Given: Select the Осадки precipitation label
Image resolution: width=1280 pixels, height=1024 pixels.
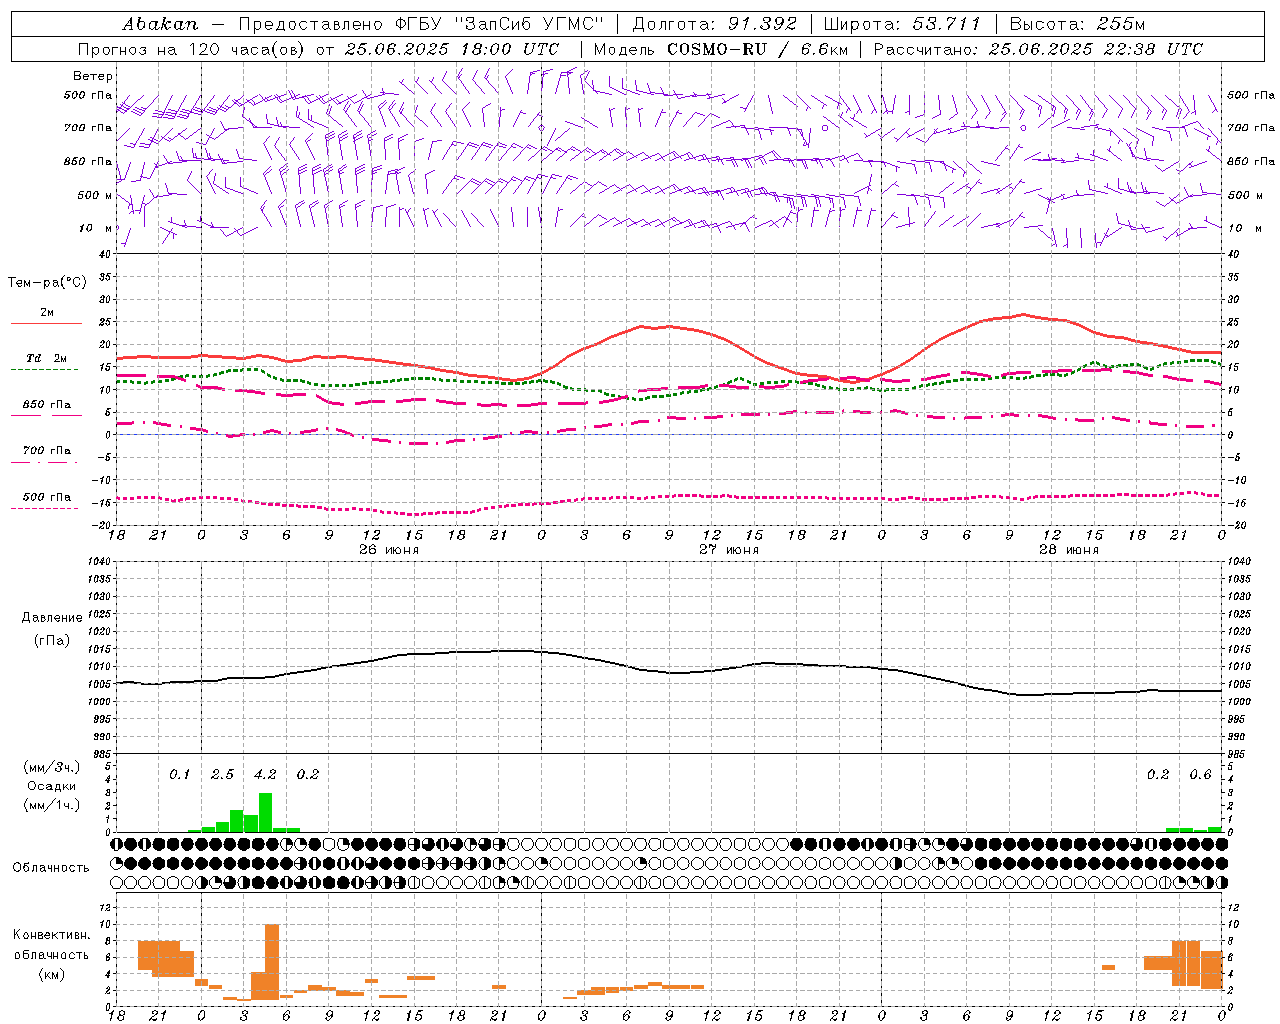Looking at the screenshot, I should [x=51, y=786].
